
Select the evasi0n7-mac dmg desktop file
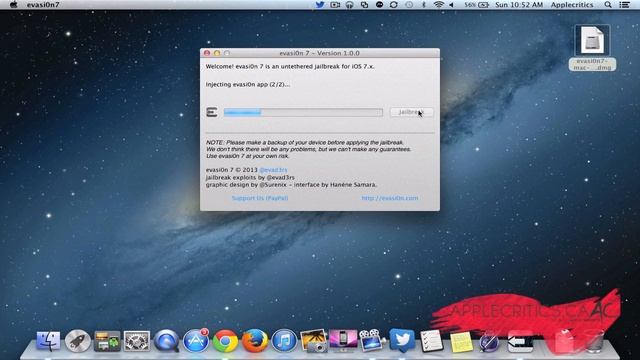[592, 48]
